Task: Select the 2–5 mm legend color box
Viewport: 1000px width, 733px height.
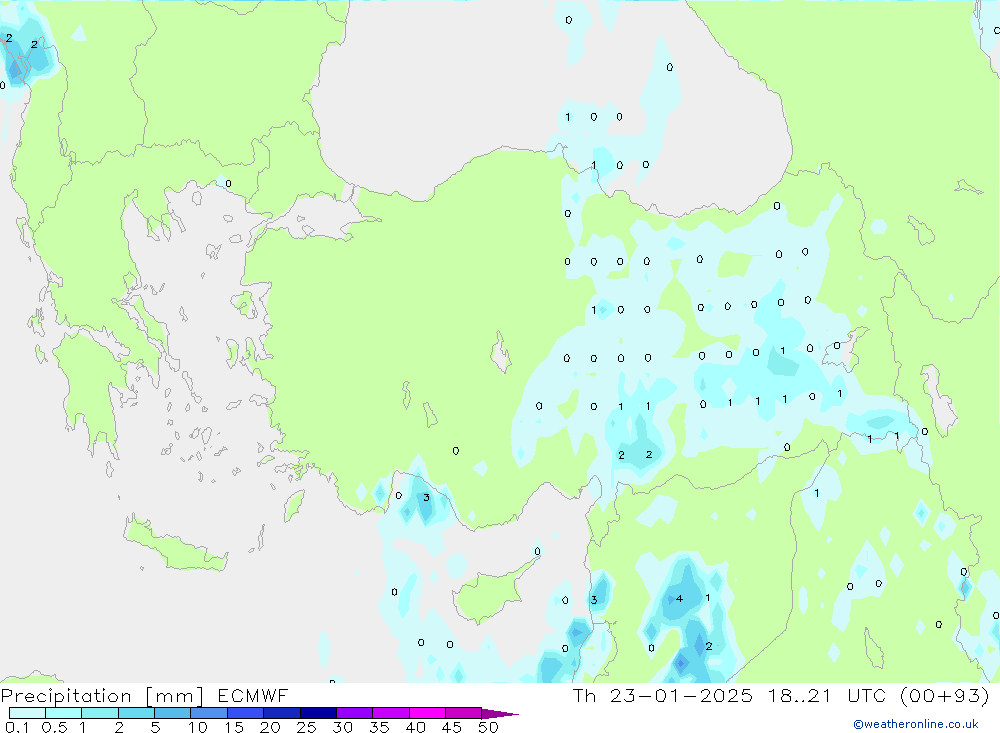Action: [x=136, y=713]
